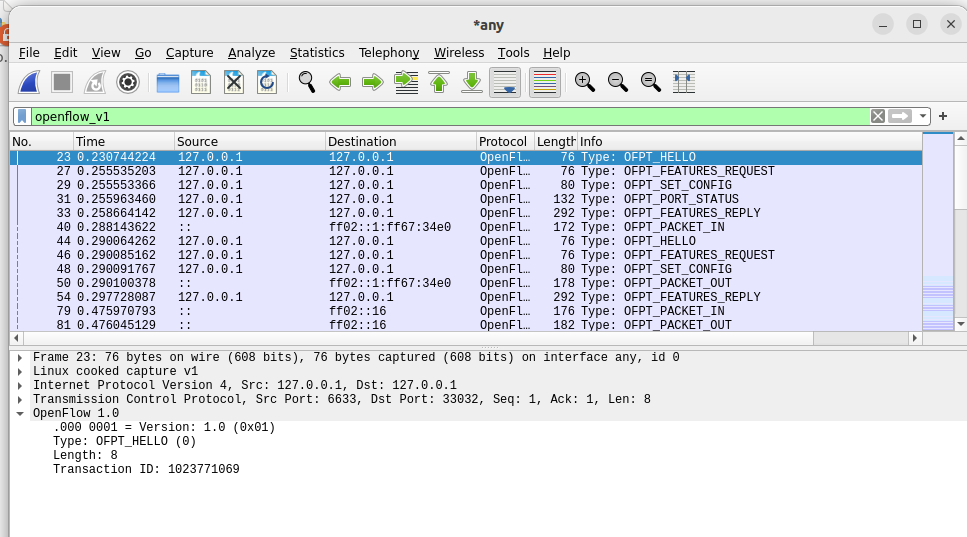Restart the current capture
Screen dimensions: 967x537
(x=95, y=82)
